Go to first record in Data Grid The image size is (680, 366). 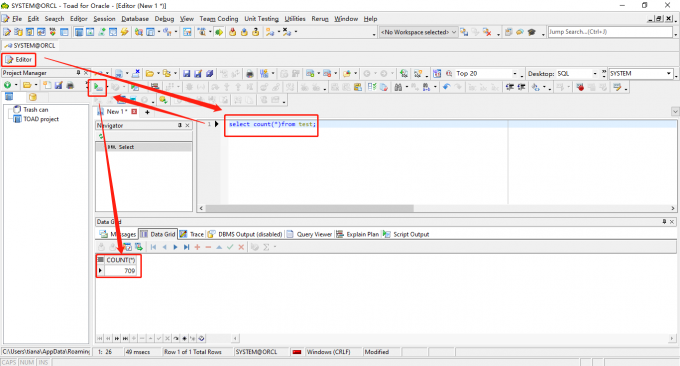(153, 247)
